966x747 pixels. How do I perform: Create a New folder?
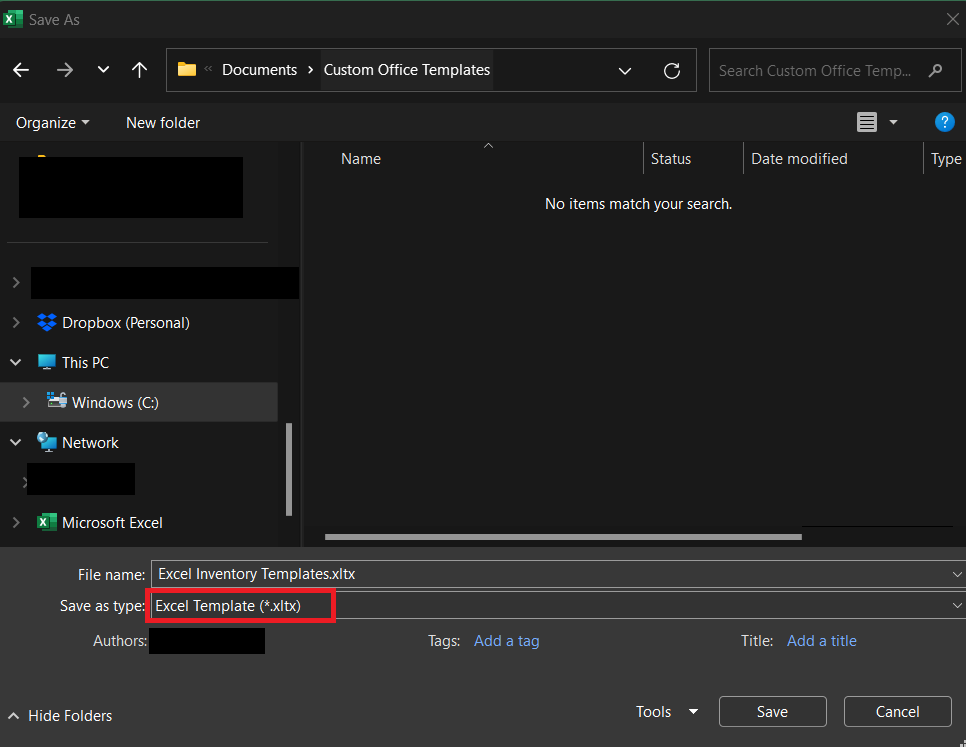coord(163,123)
